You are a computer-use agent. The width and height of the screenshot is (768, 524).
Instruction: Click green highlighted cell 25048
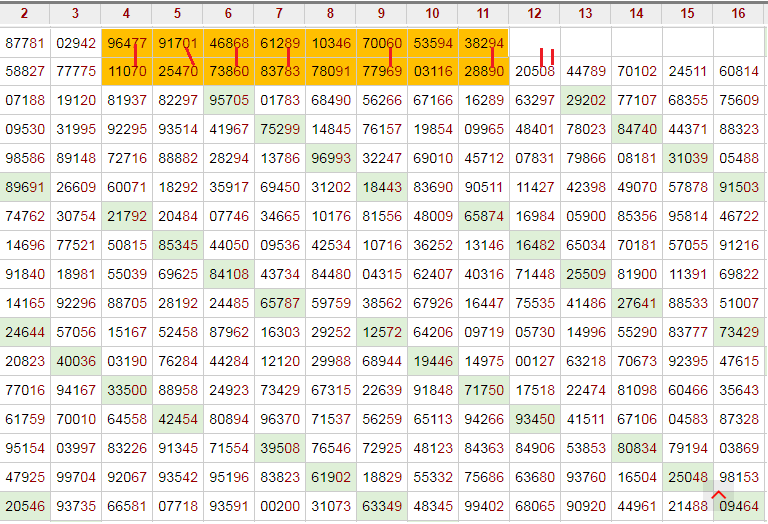click(x=687, y=478)
